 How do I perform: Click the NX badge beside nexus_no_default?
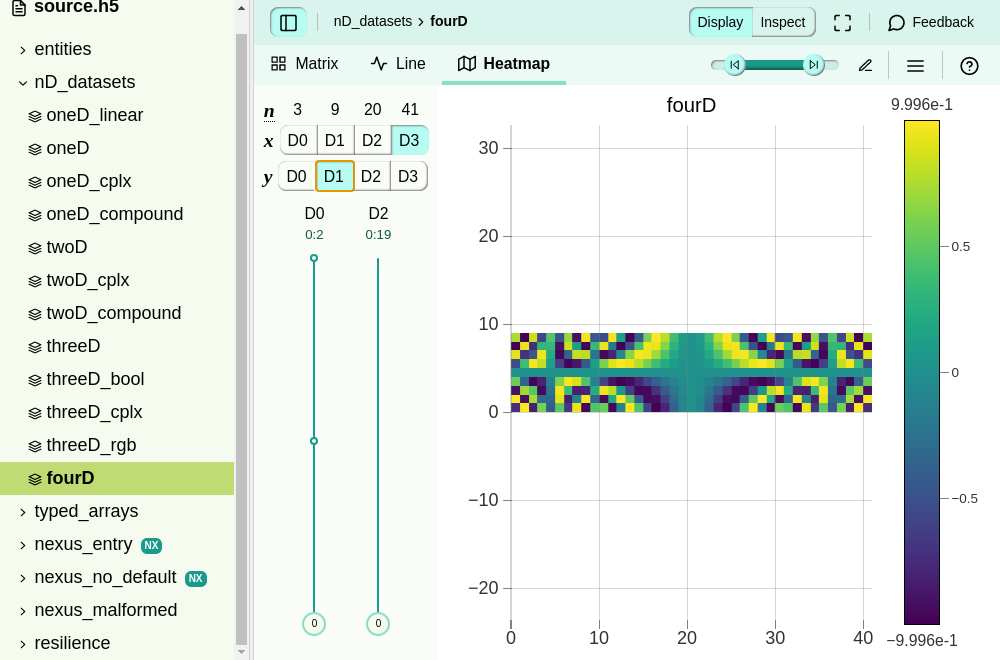(196, 579)
